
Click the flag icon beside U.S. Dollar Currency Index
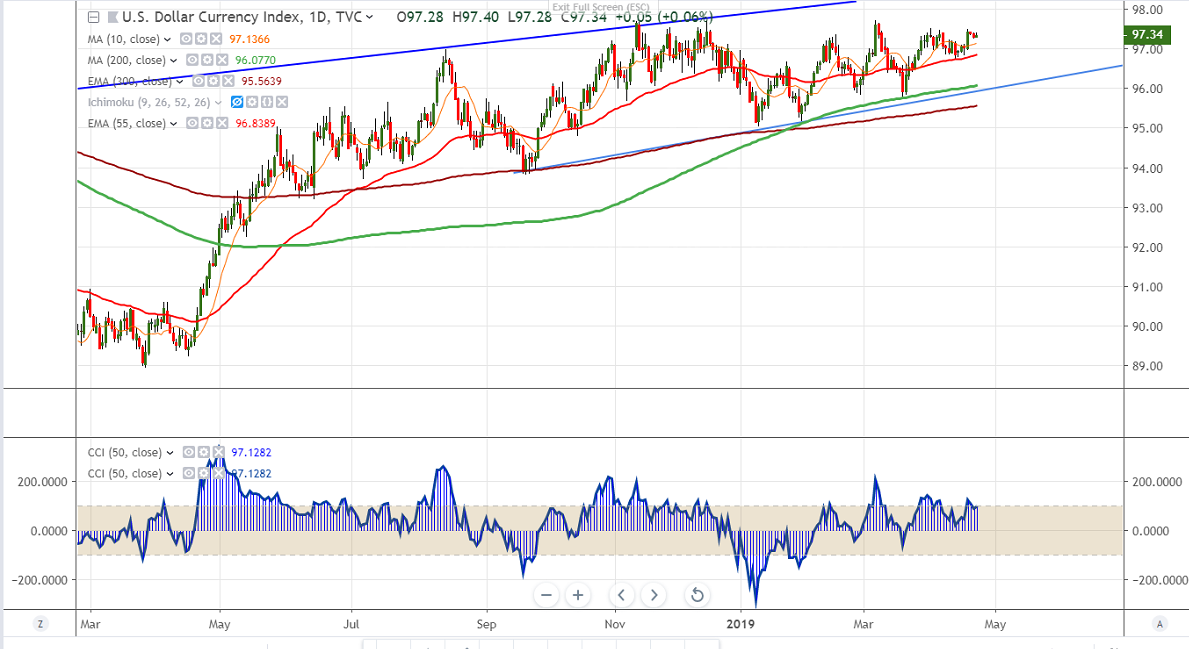click(112, 17)
